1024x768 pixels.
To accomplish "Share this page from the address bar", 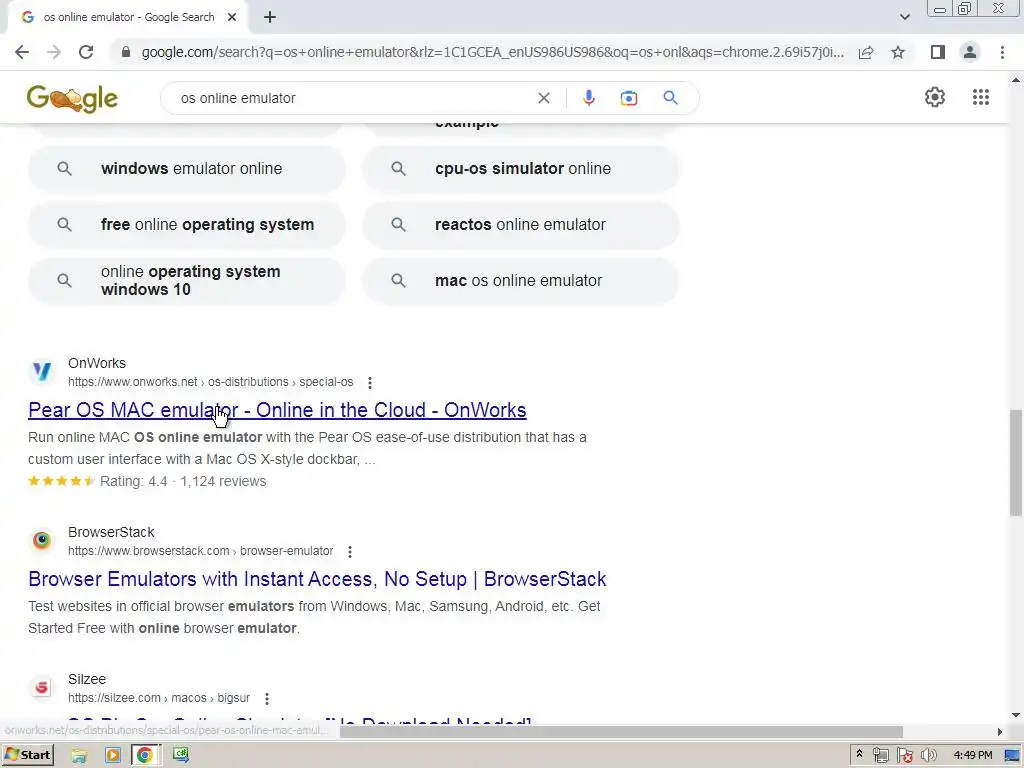I will tap(866, 52).
